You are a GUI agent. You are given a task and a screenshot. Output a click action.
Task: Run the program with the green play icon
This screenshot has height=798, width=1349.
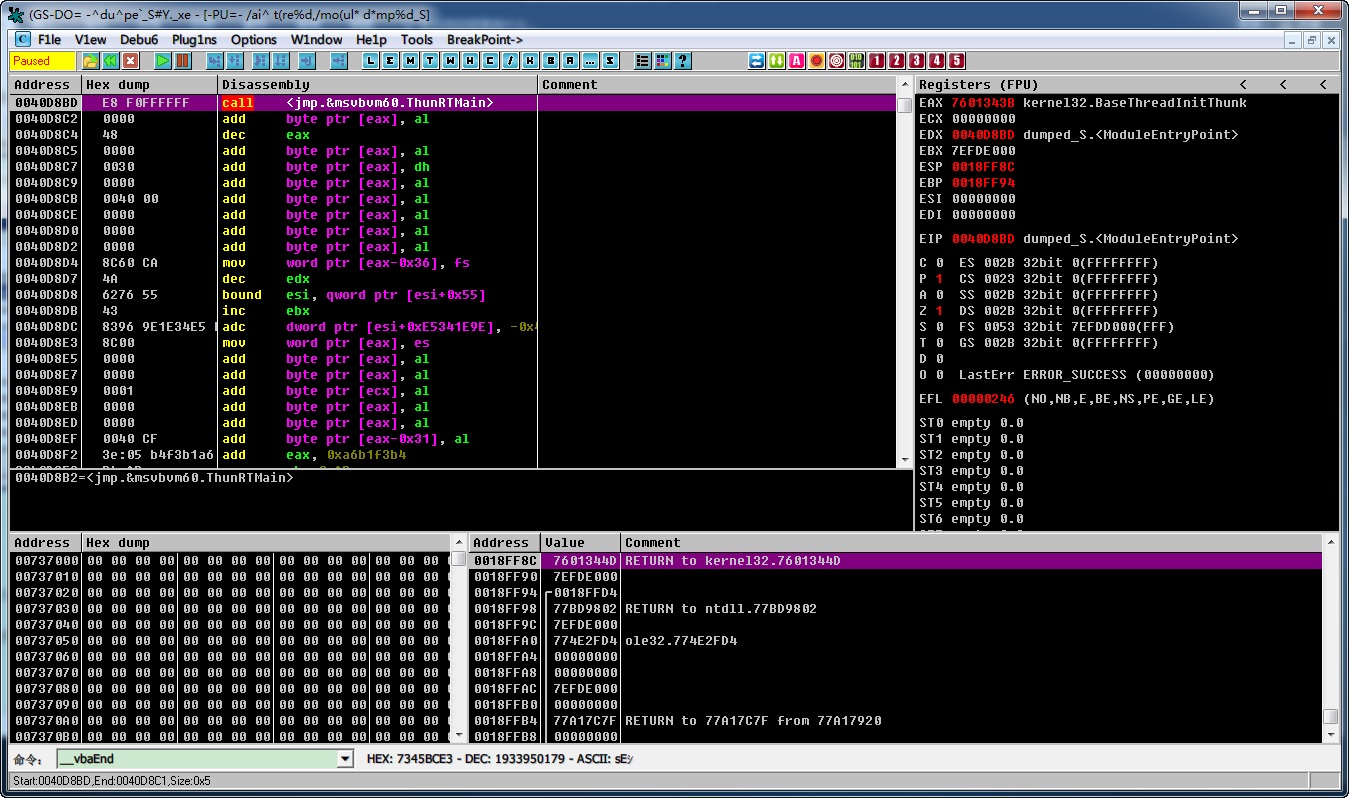(x=163, y=61)
